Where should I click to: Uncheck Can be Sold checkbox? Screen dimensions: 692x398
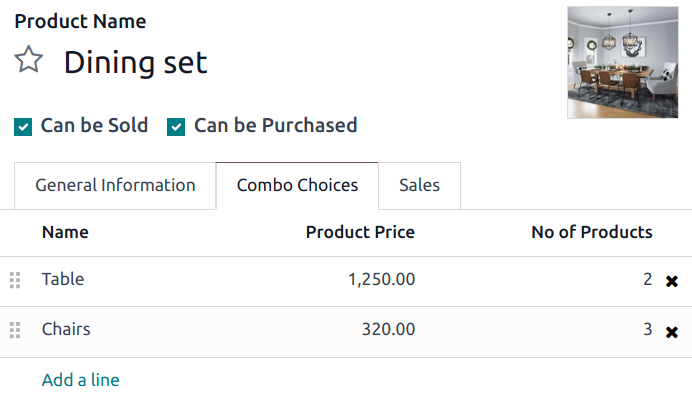(x=23, y=127)
